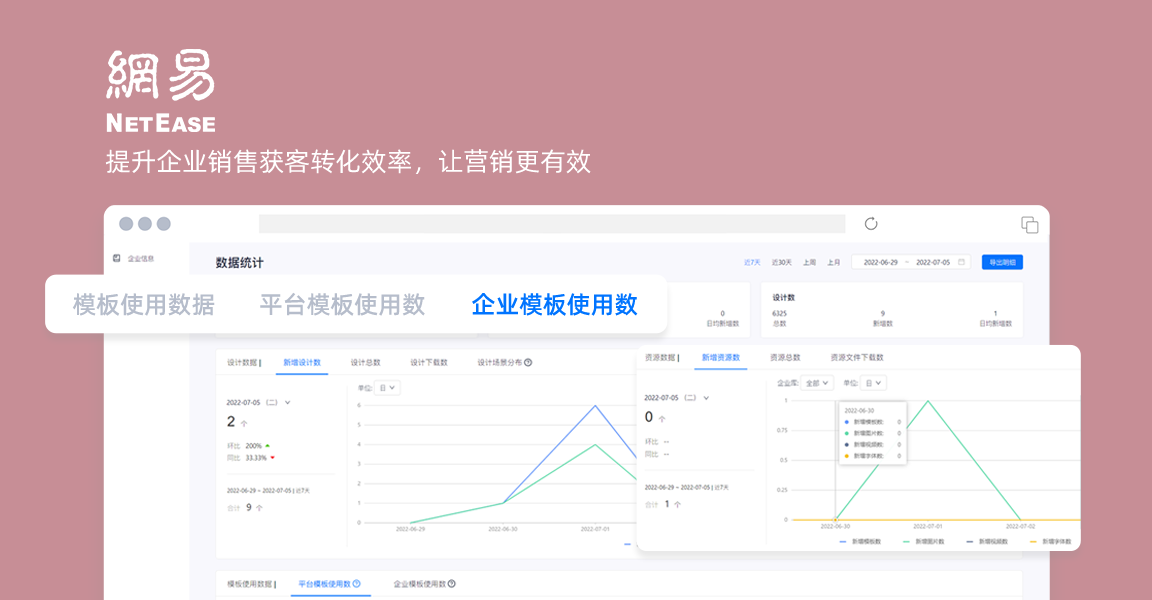Click the help icon beside 平台模板使用数

[x=357, y=583]
